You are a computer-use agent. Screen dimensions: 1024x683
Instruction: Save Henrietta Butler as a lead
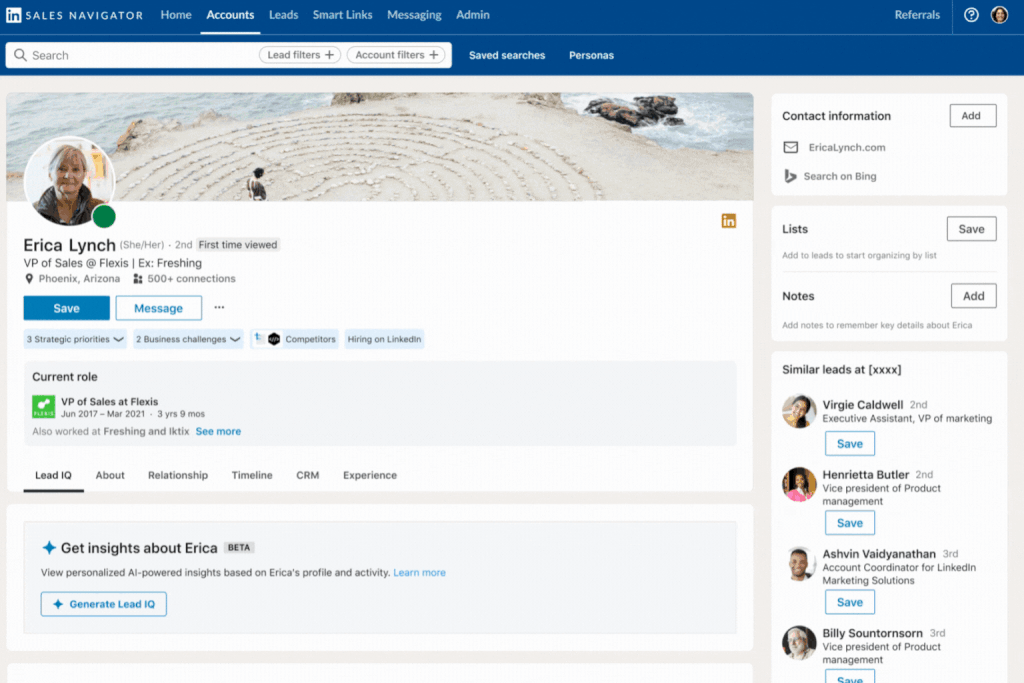(850, 523)
